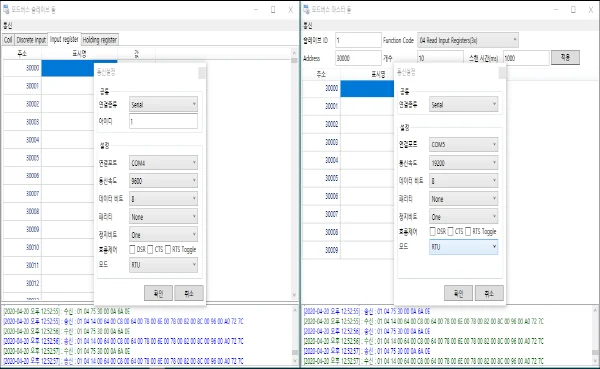
Task: Toggle RTS Toggle in the master dialog
Action: click(x=468, y=231)
